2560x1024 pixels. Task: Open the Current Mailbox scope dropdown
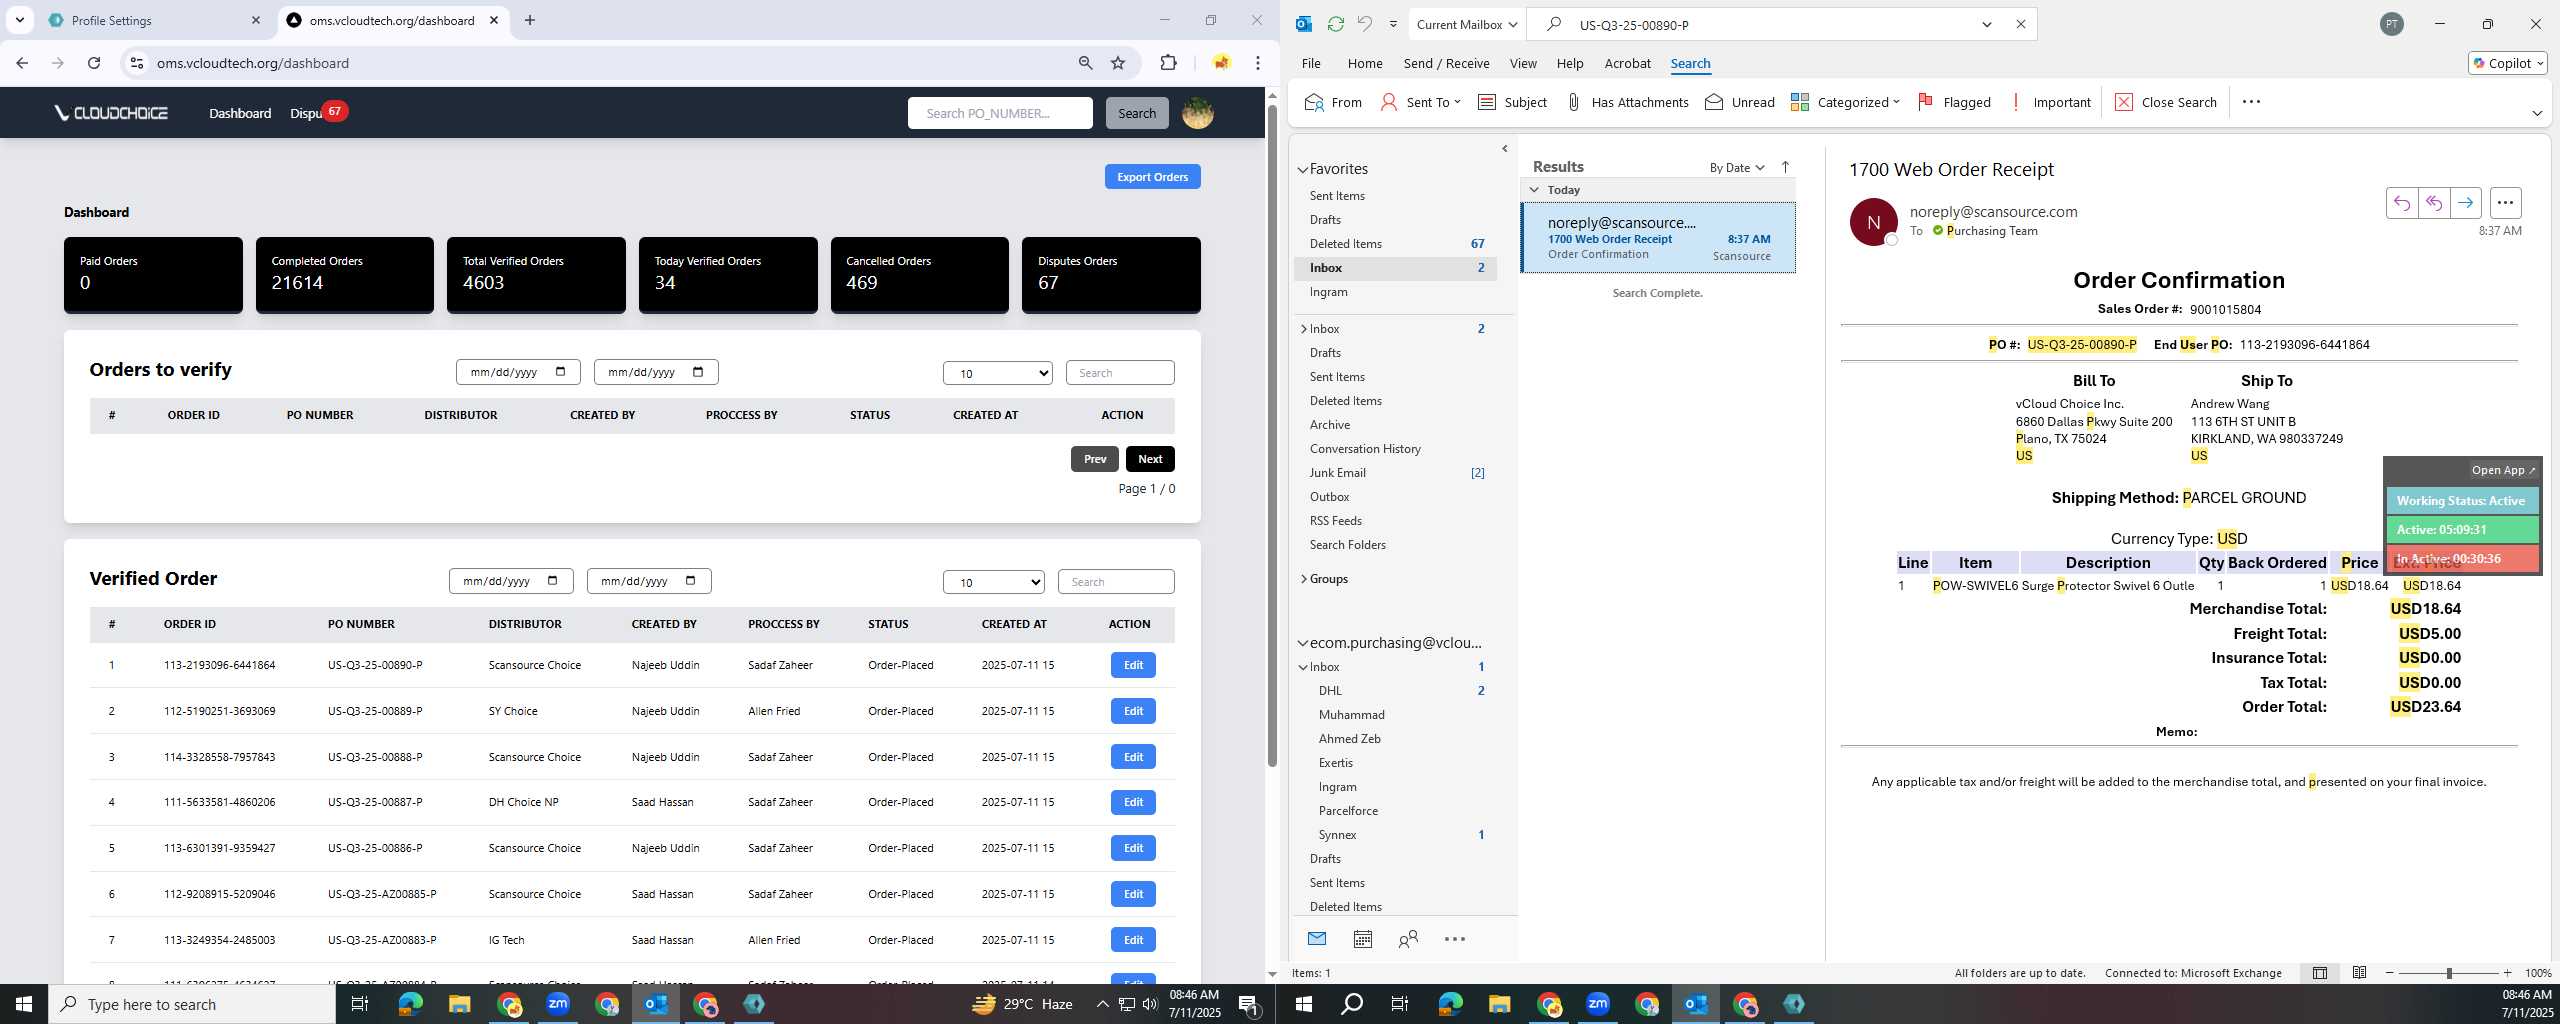pyautogui.click(x=1467, y=24)
